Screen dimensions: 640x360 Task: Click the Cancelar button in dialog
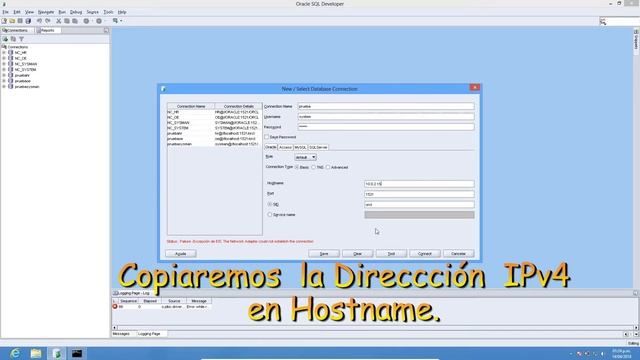[458, 254]
